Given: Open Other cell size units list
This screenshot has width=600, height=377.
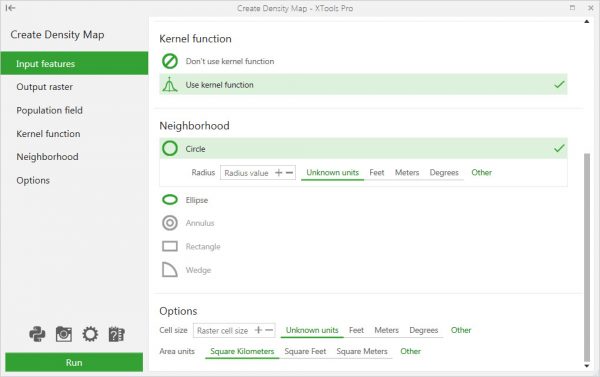Looking at the screenshot, I should (461, 330).
